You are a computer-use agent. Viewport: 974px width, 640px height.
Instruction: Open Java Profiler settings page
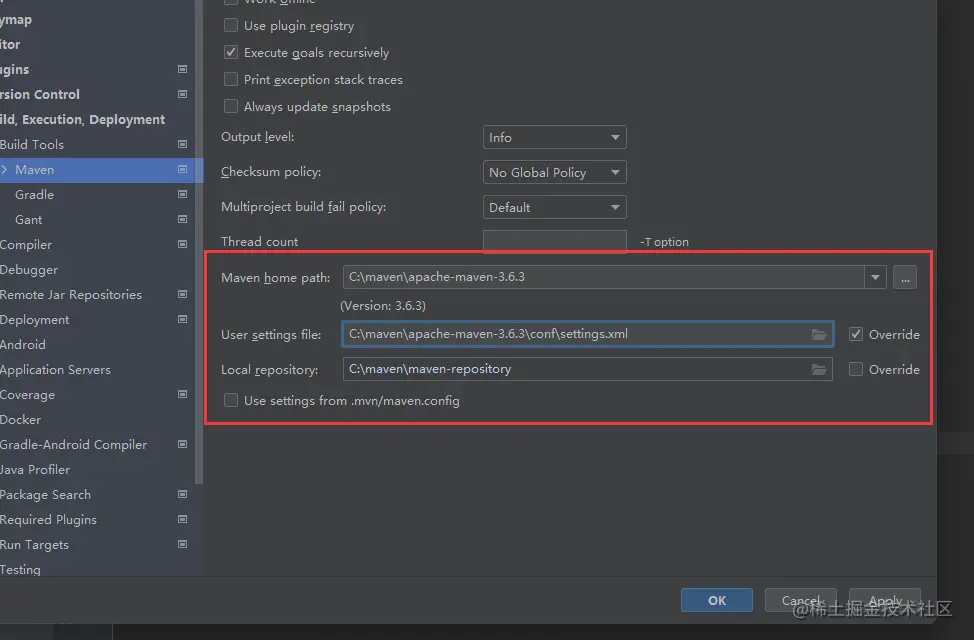[x=35, y=469]
